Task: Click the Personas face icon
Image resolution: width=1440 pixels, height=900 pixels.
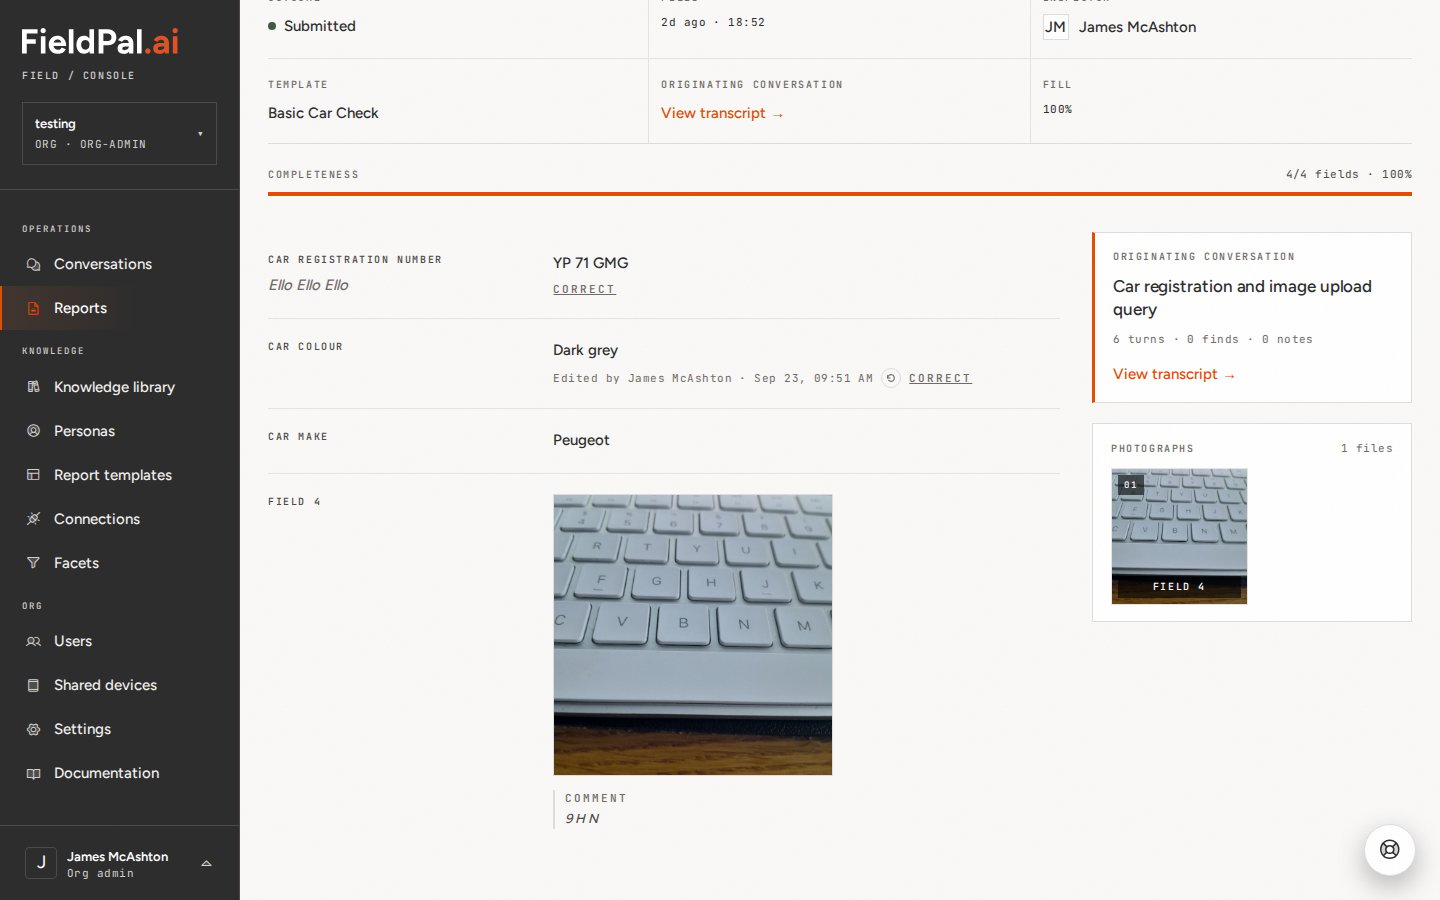Action: pyautogui.click(x=33, y=431)
